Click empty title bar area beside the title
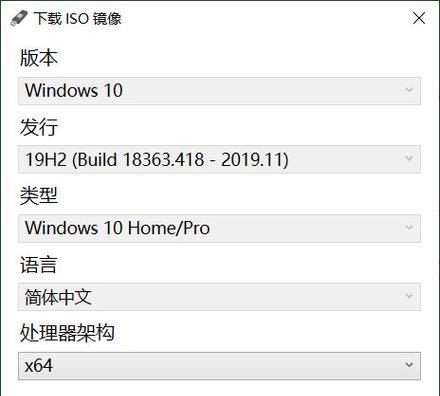The image size is (440, 396). click(x=267, y=18)
